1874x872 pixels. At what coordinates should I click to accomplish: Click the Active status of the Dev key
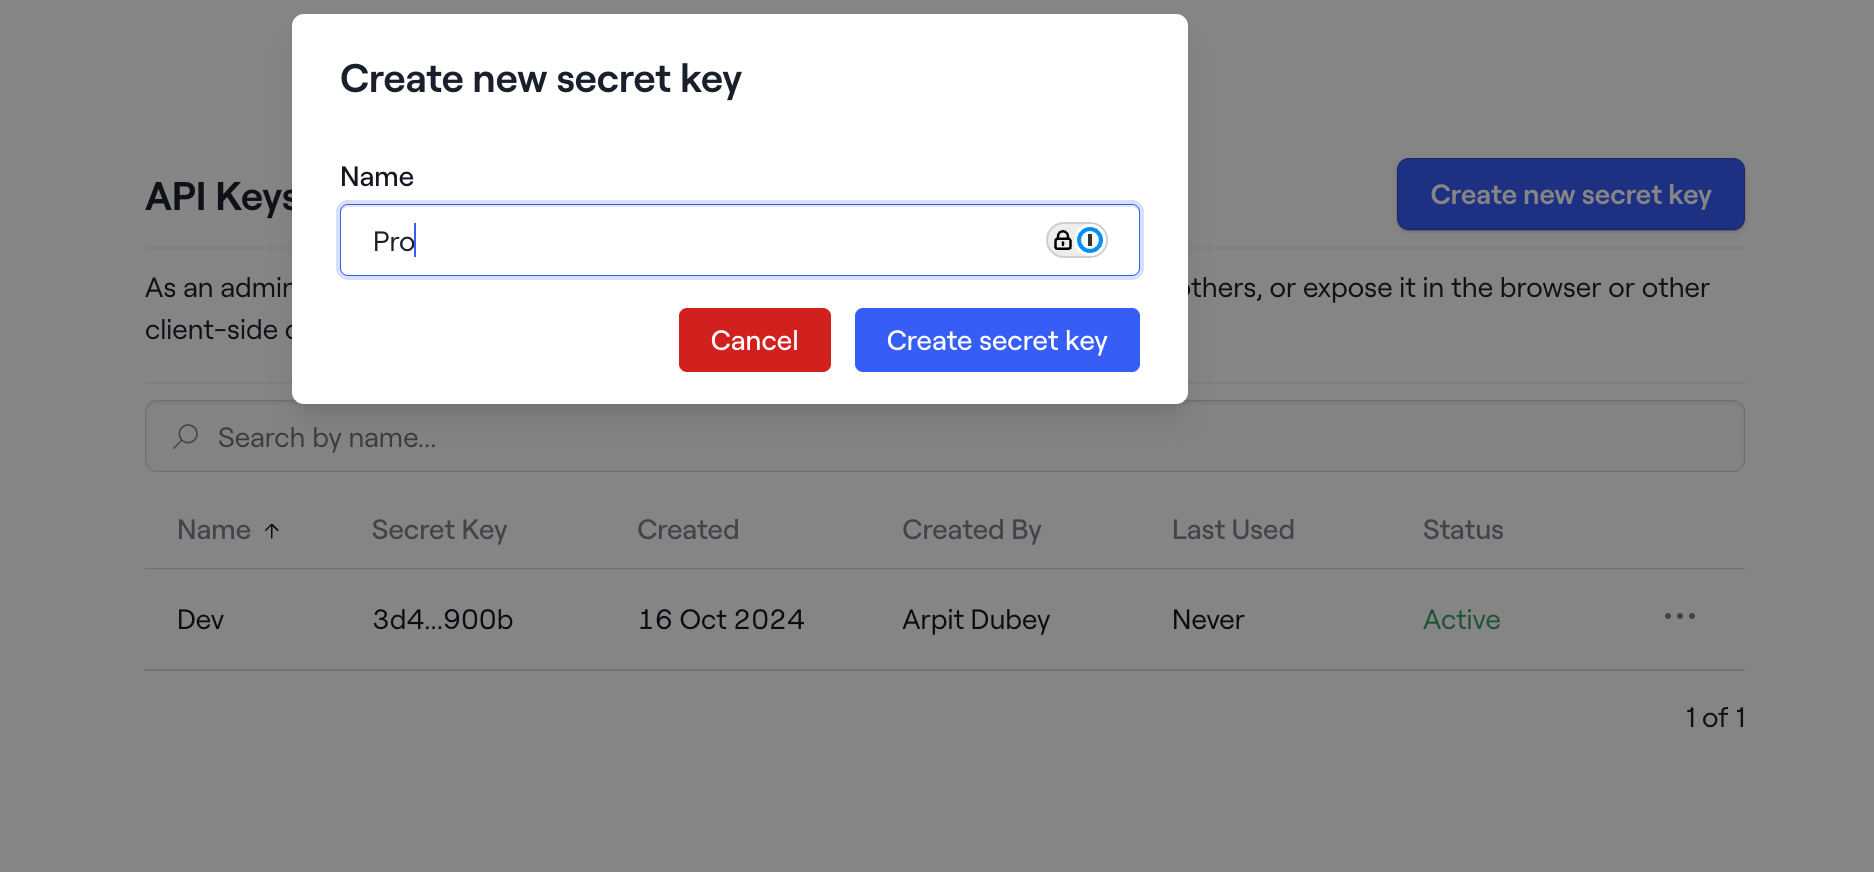tap(1461, 619)
